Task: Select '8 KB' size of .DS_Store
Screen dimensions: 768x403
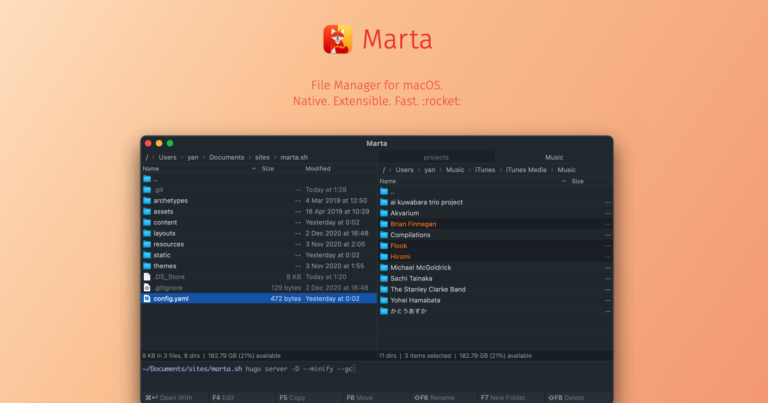Action: [x=293, y=277]
